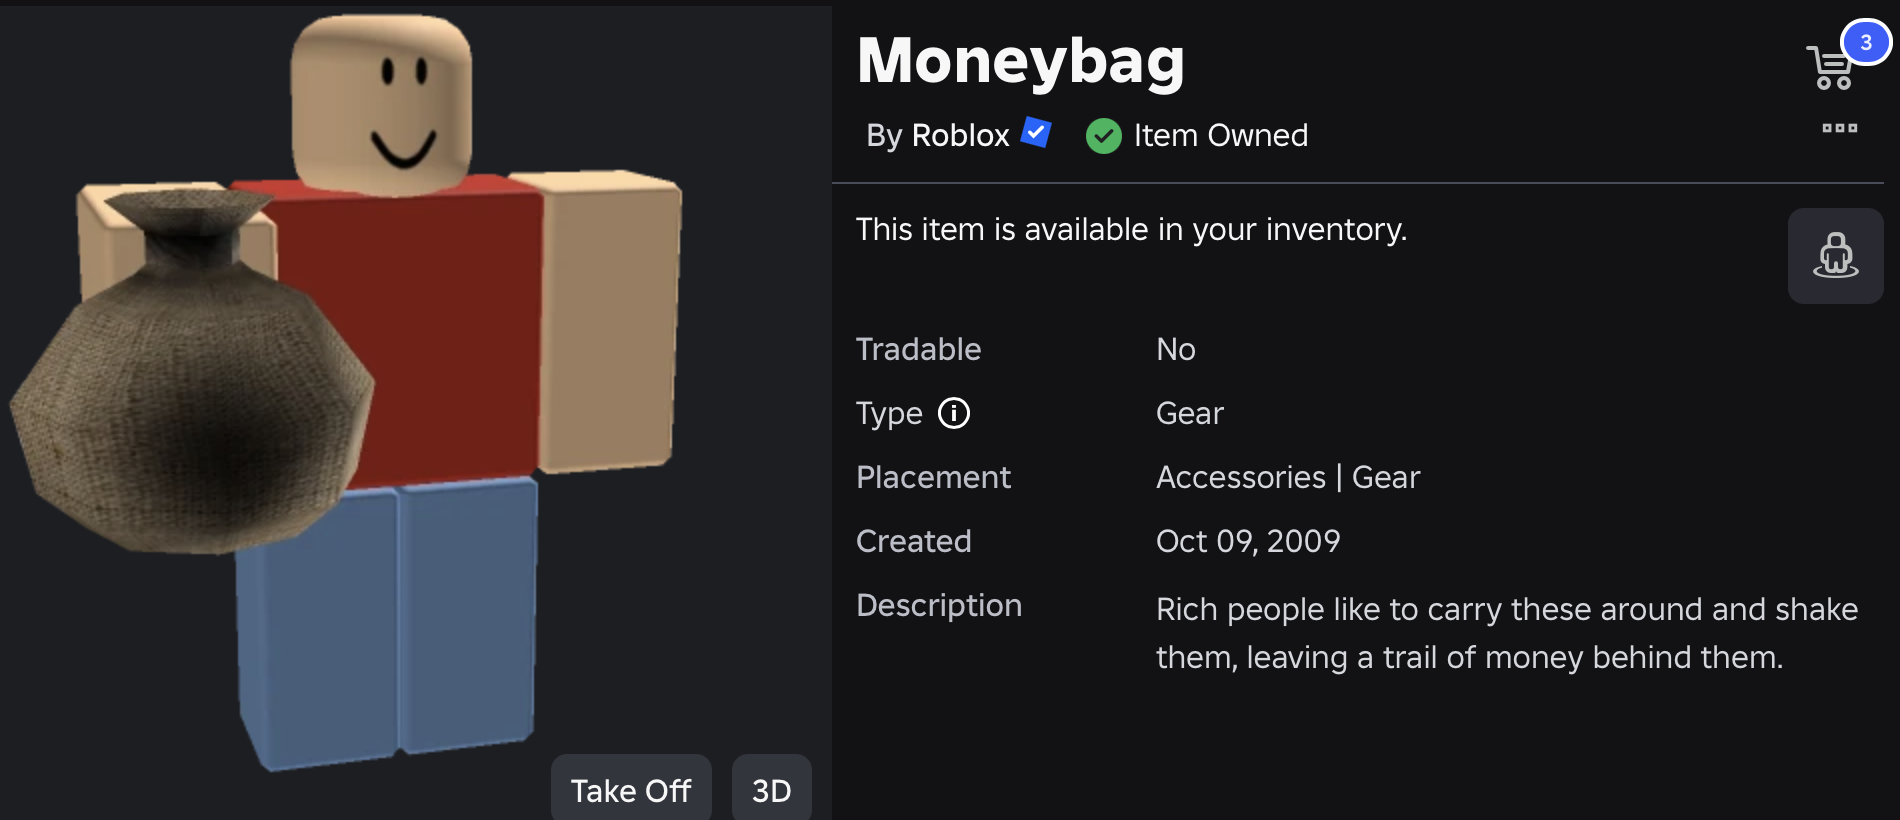Open the shopping cart icon

coord(1830,68)
